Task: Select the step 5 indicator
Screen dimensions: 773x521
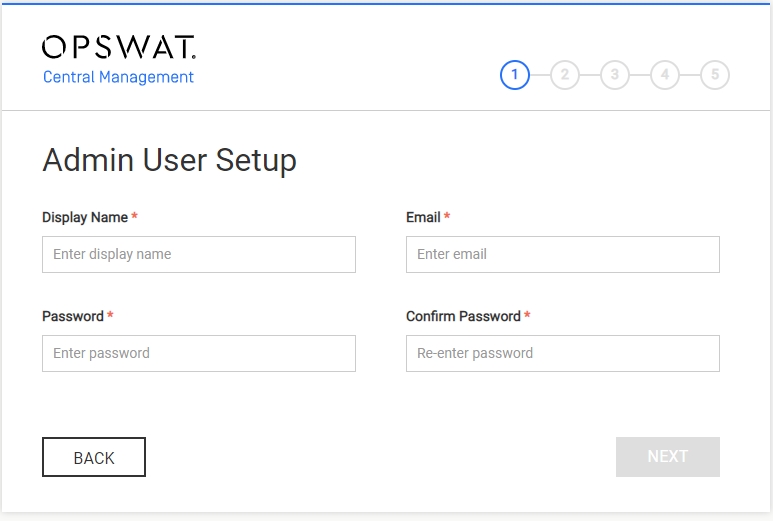Action: 715,75
